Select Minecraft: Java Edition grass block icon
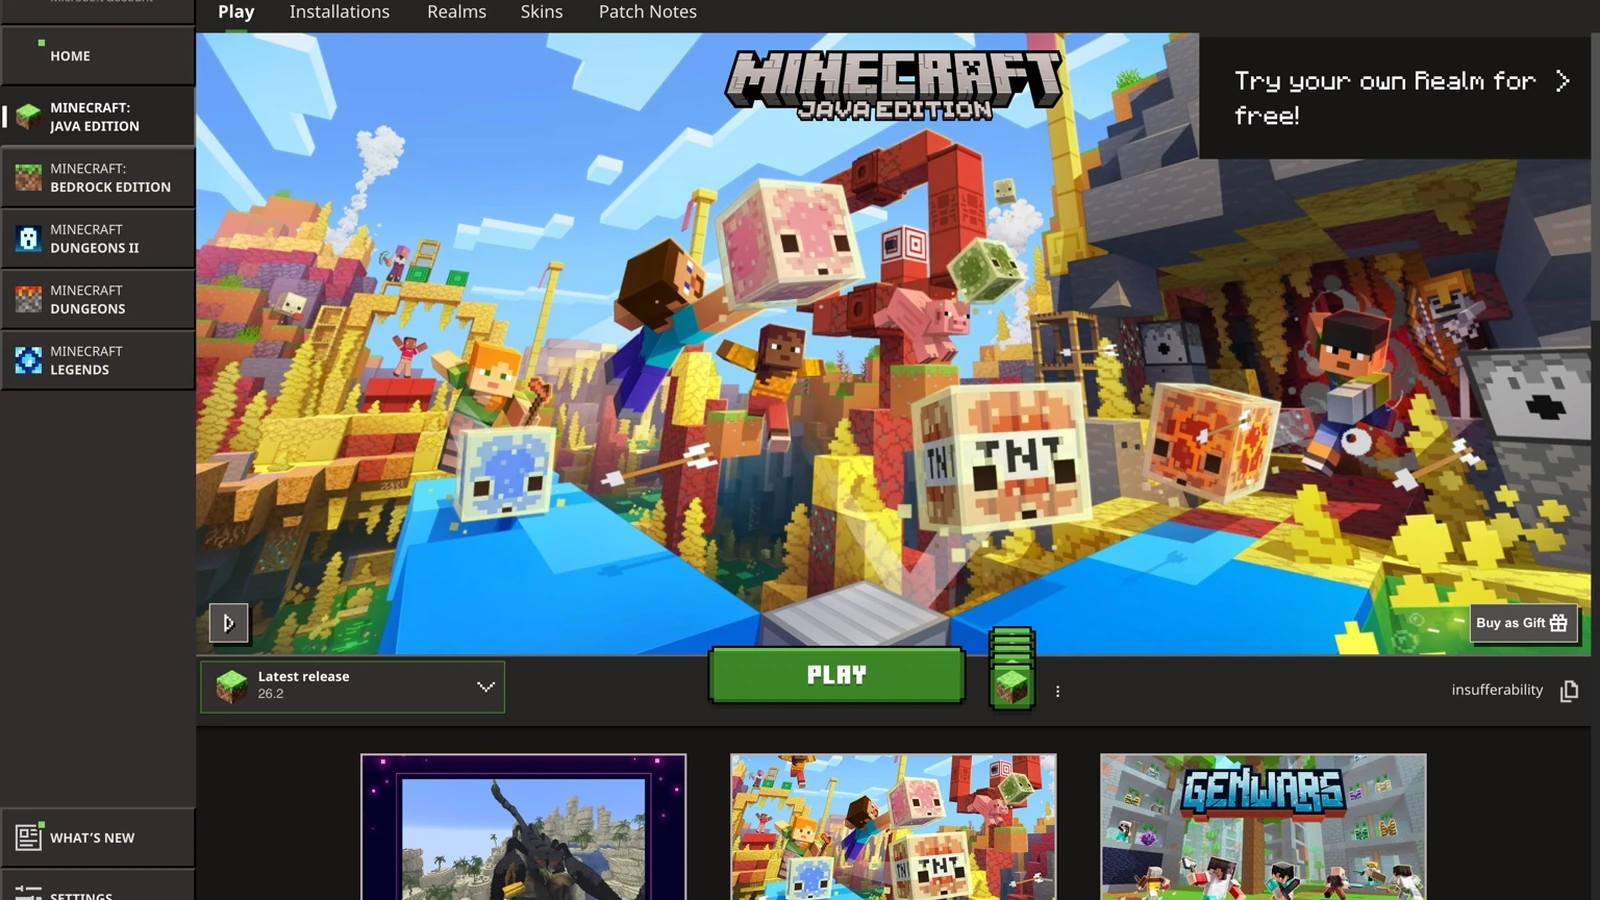The image size is (1600, 900). pyautogui.click(x=29, y=117)
